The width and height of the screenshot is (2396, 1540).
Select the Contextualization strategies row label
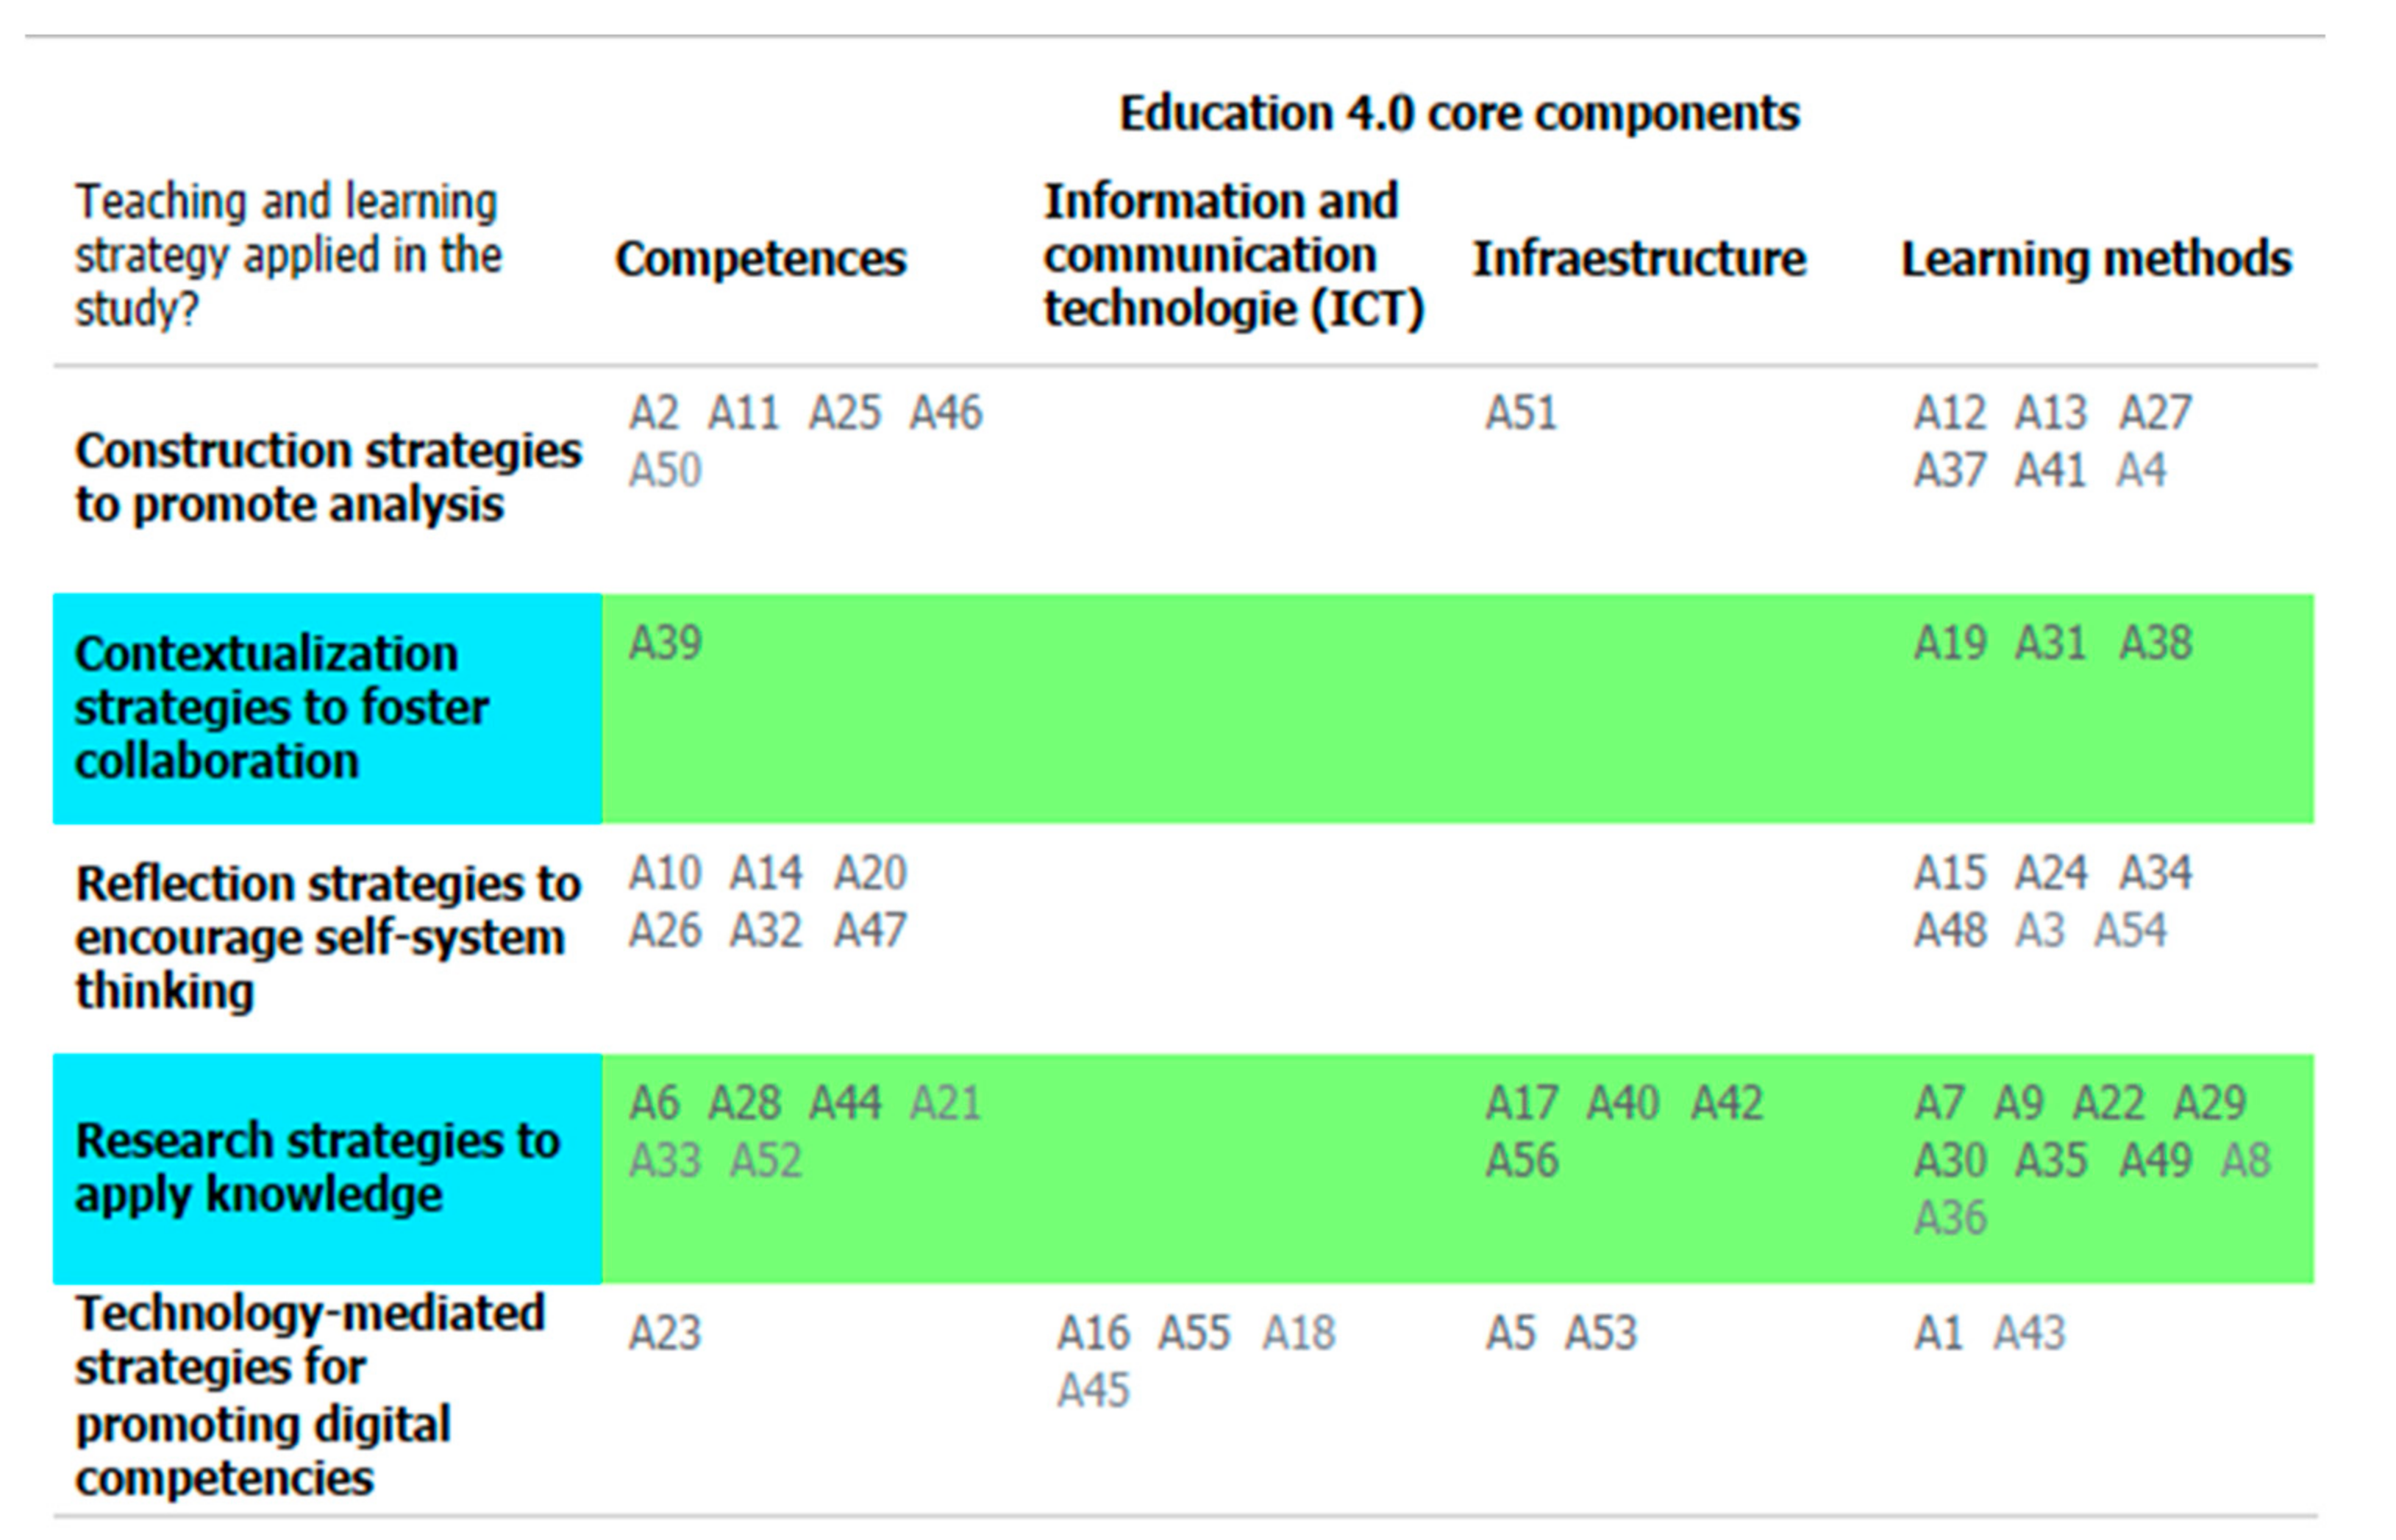281,707
